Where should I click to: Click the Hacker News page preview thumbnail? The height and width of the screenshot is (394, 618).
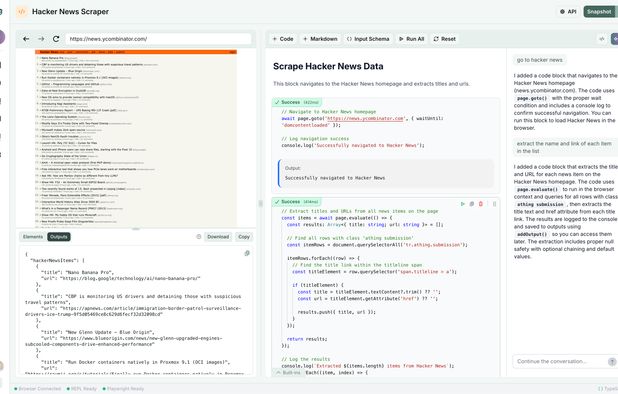136,138
